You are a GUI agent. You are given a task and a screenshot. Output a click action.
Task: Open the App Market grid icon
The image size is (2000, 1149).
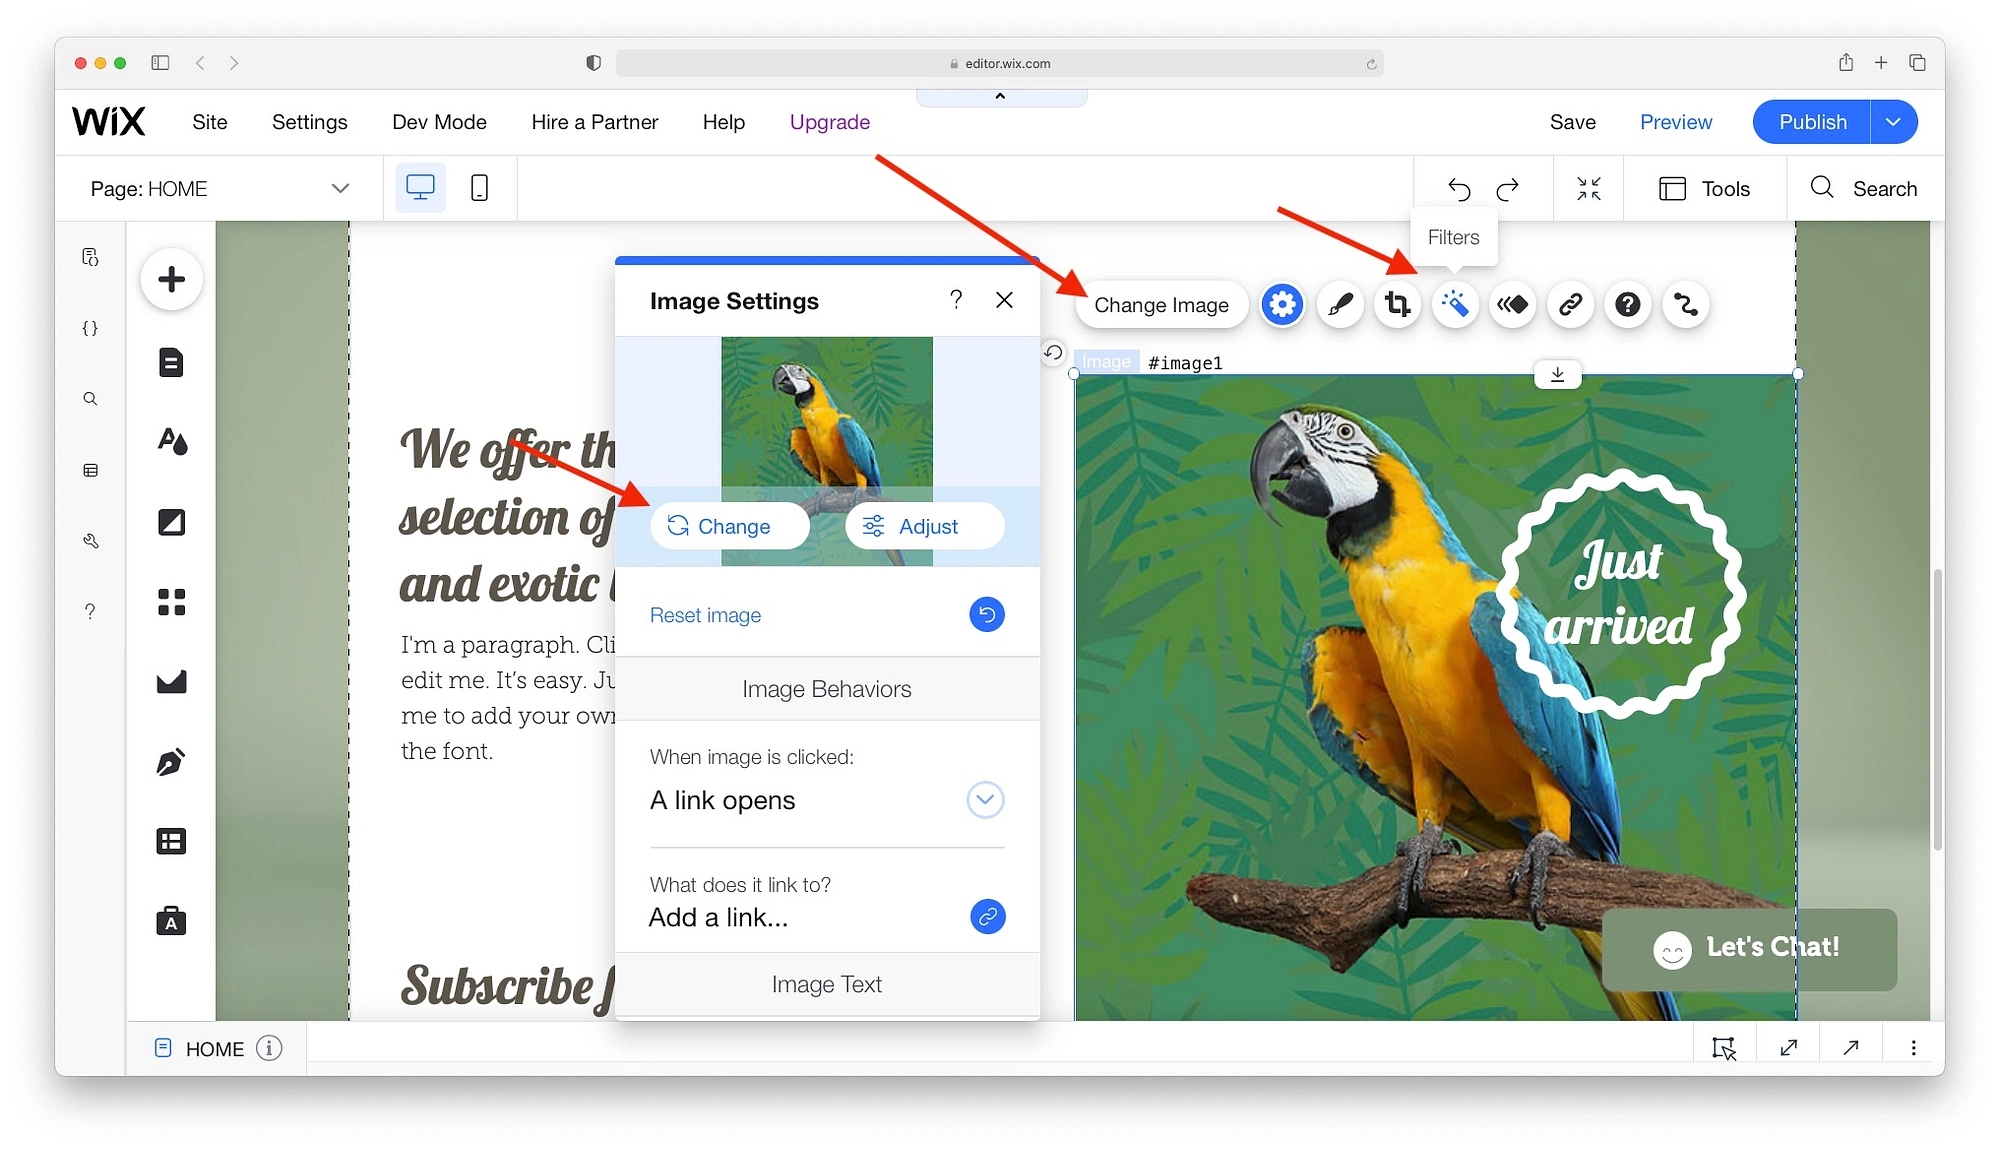point(171,602)
